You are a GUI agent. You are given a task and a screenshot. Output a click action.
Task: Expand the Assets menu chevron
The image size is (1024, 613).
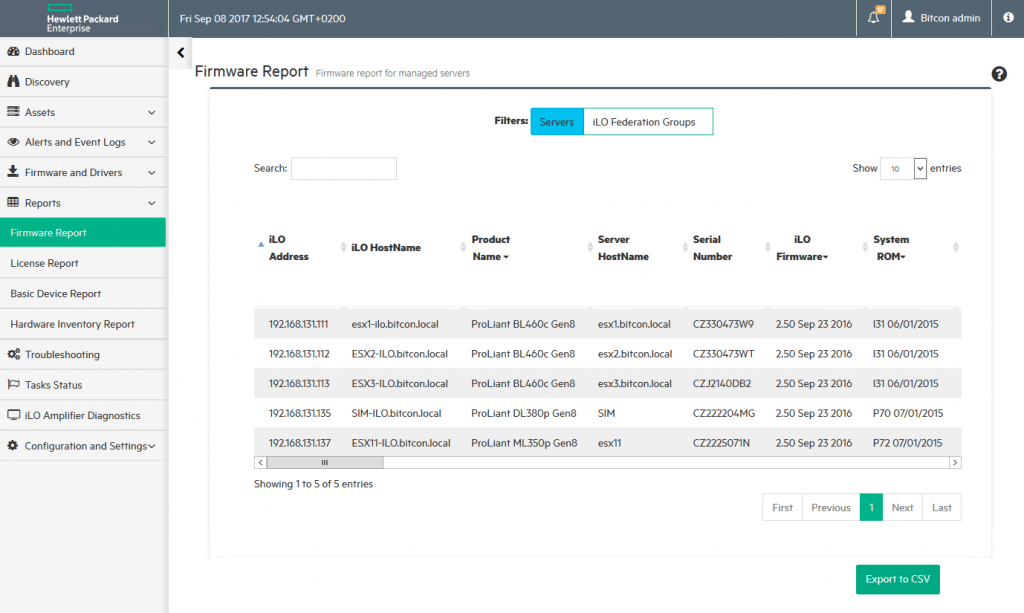(152, 112)
